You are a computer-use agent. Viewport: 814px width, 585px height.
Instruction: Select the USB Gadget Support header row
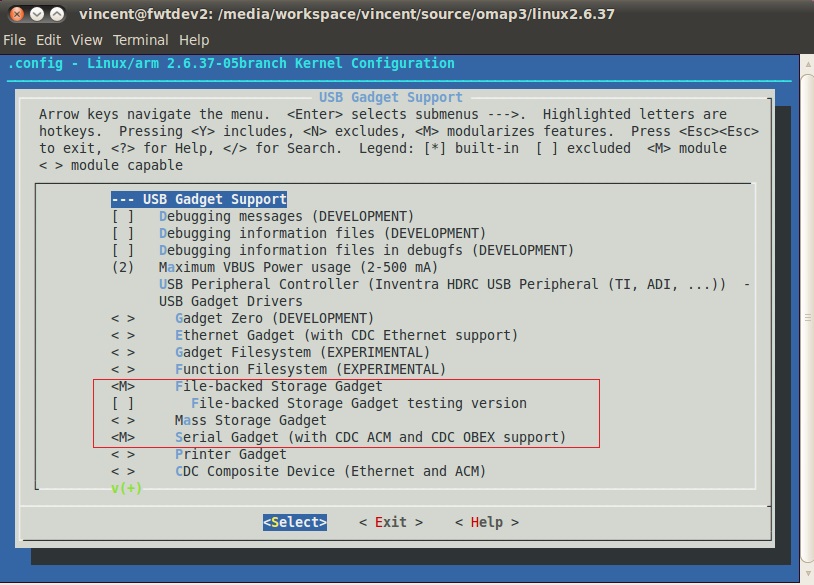(x=199, y=199)
